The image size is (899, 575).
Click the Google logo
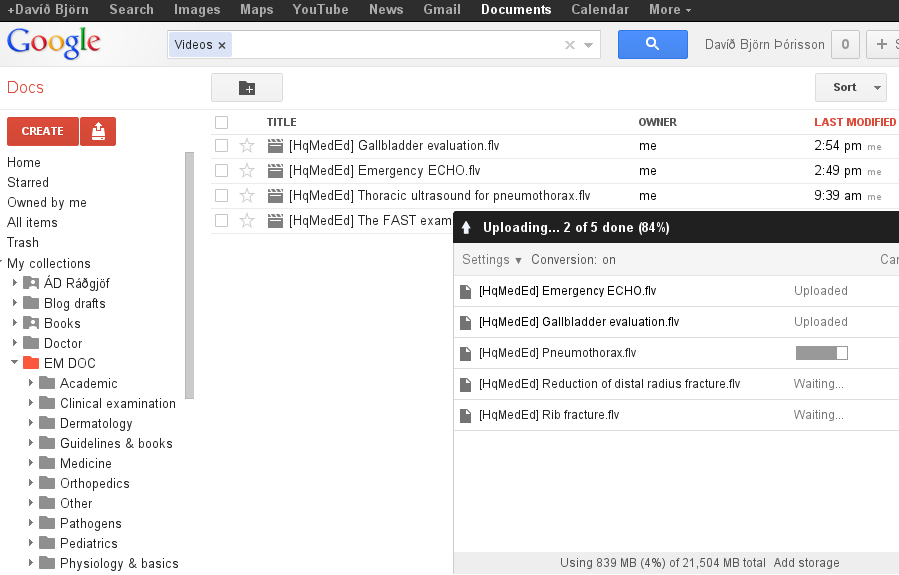[54, 44]
